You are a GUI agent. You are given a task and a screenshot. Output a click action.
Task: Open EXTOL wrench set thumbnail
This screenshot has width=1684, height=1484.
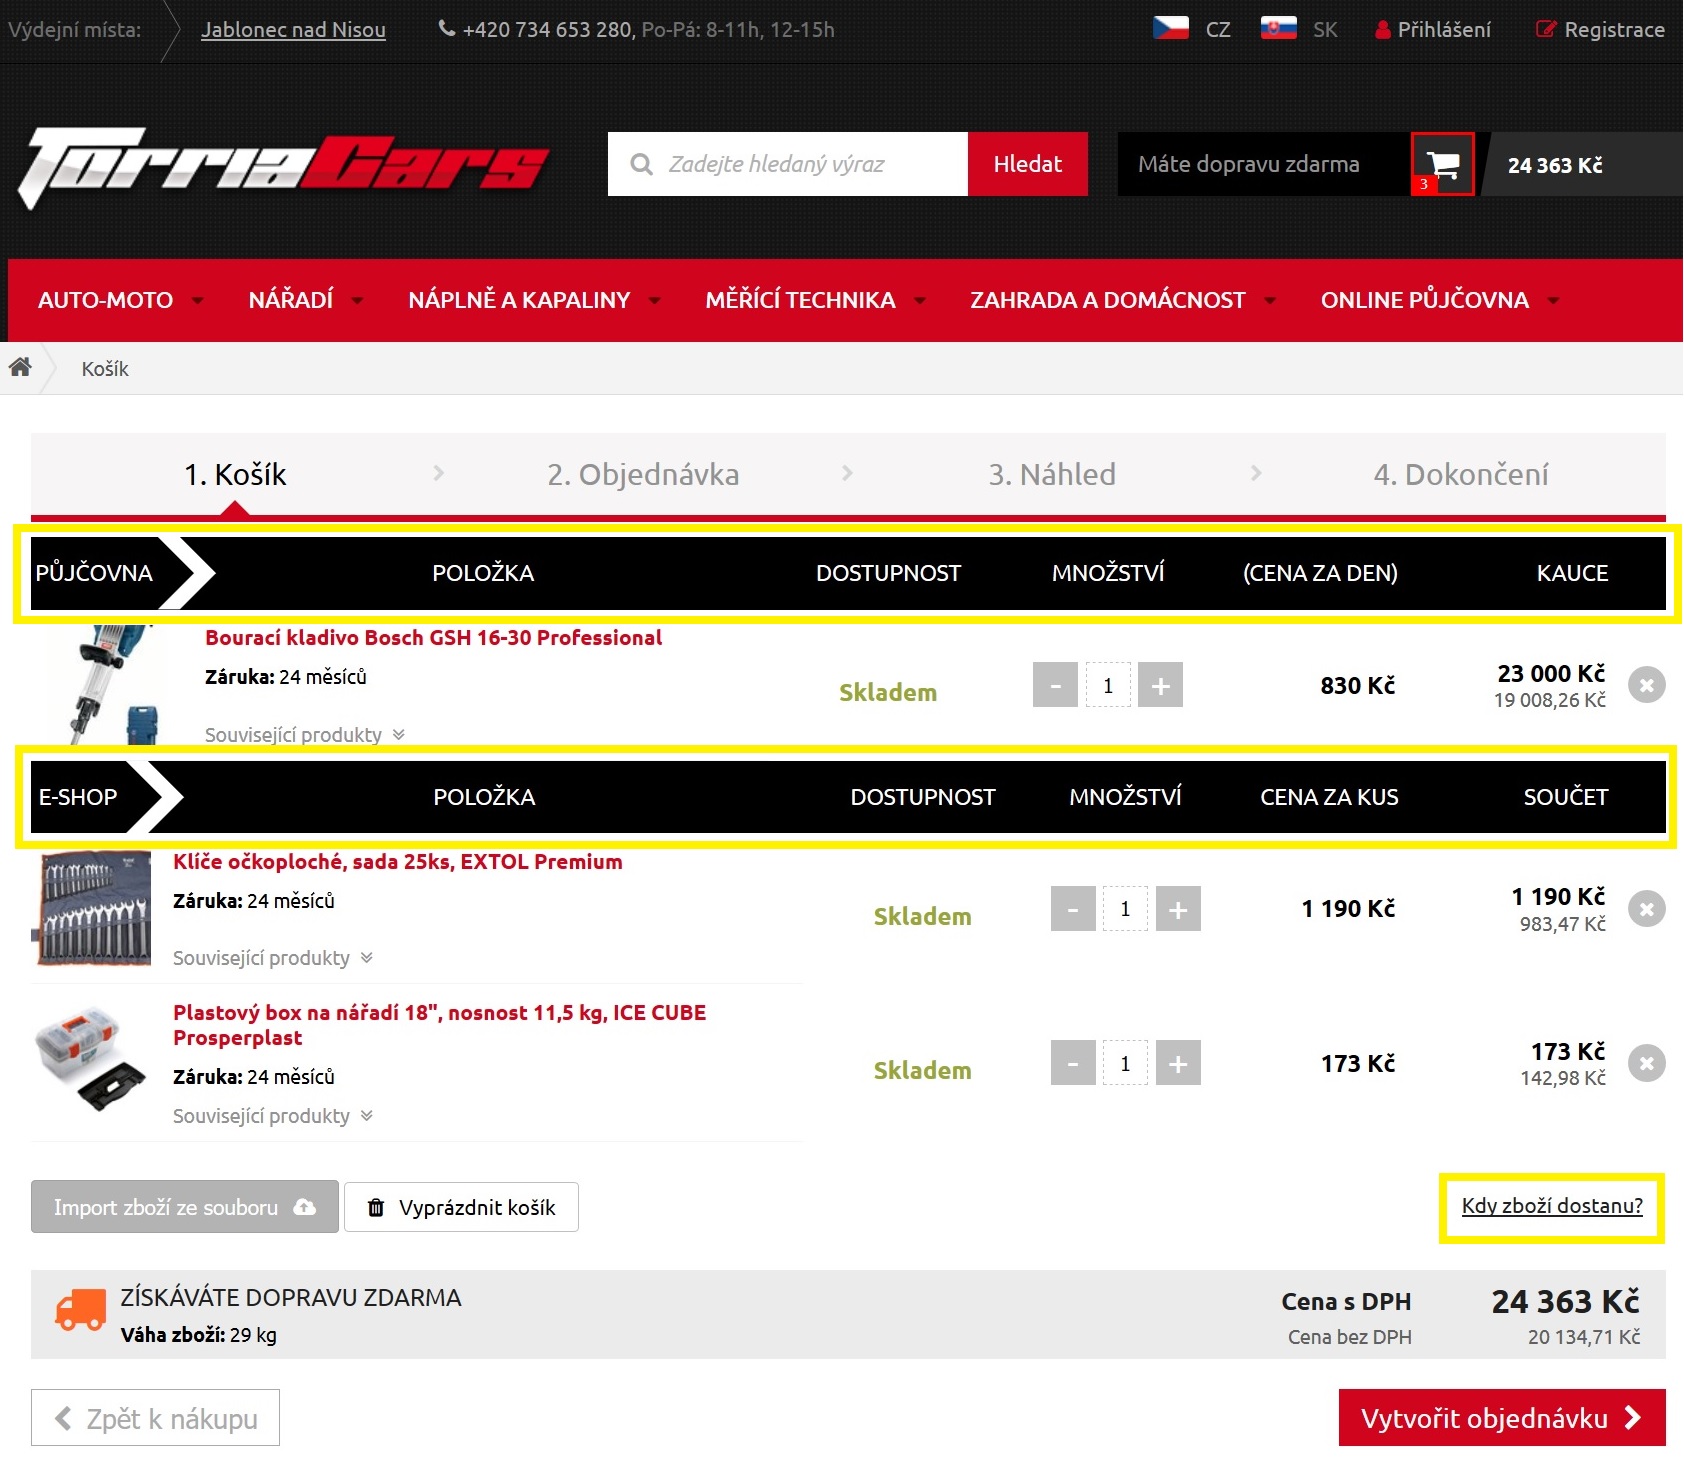point(93,909)
